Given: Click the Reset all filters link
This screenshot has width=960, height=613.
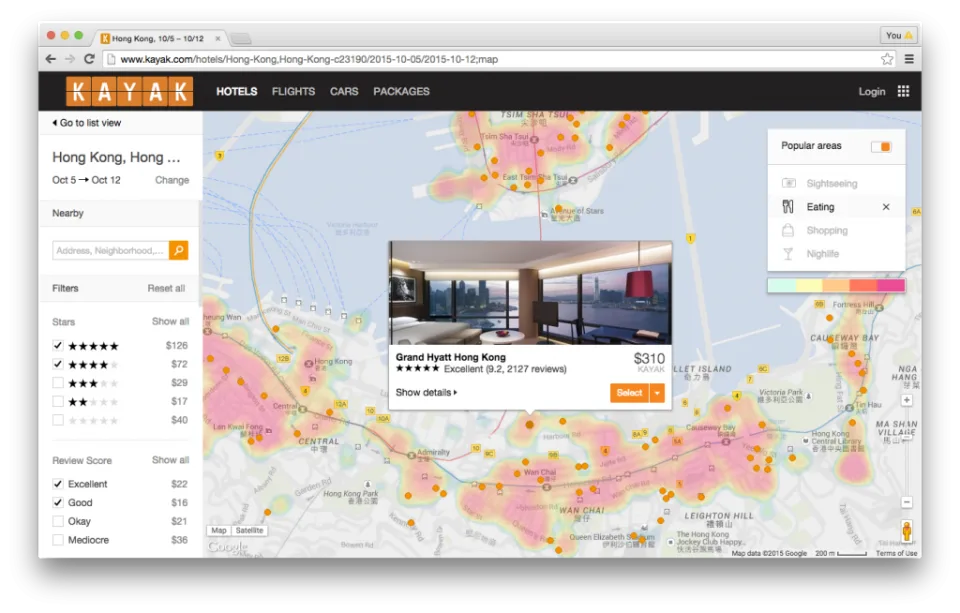Looking at the screenshot, I should pyautogui.click(x=166, y=288).
